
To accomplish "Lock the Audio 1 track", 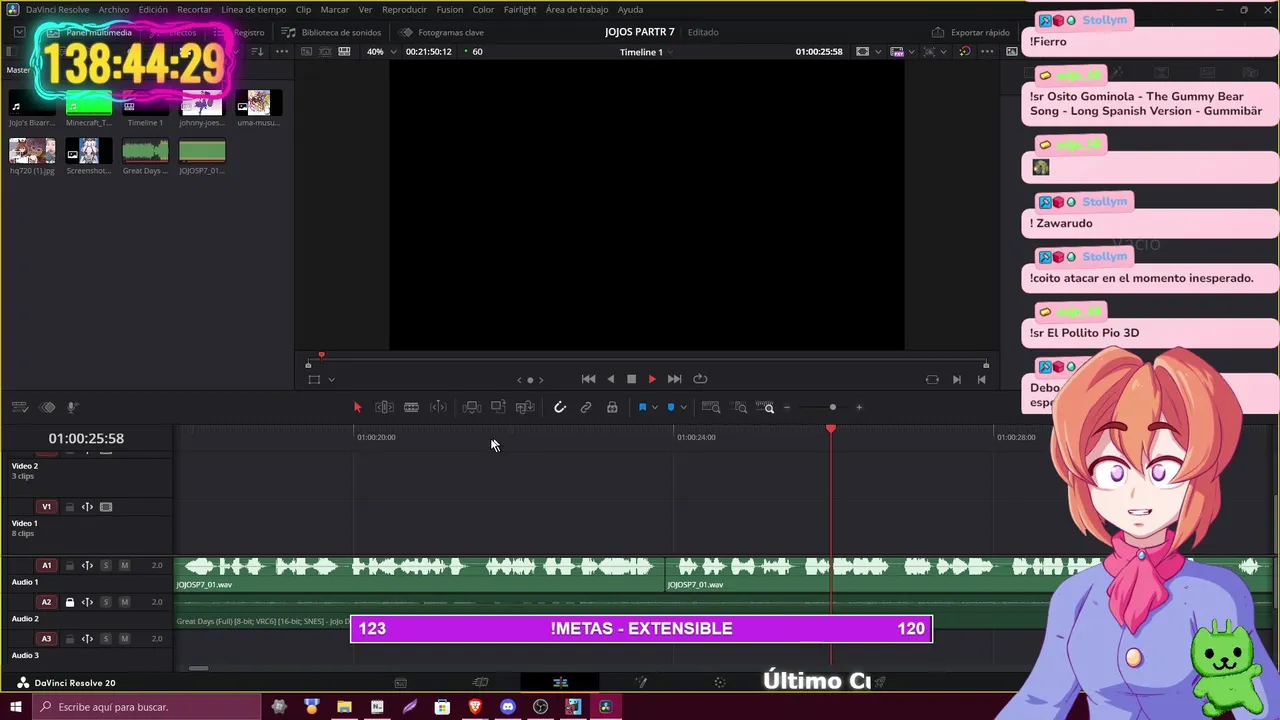I will pyautogui.click(x=70, y=566).
